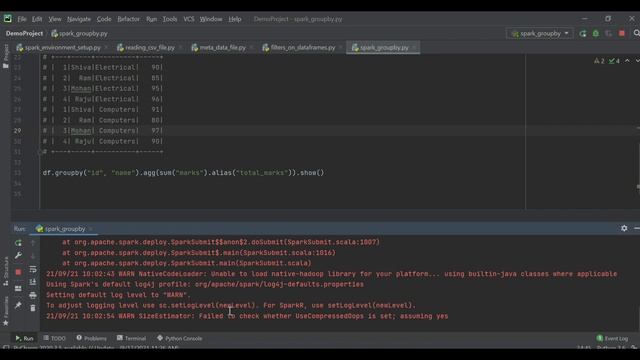Clear console output with the trash icon
The width and height of the screenshot is (640, 360).
click(33, 308)
